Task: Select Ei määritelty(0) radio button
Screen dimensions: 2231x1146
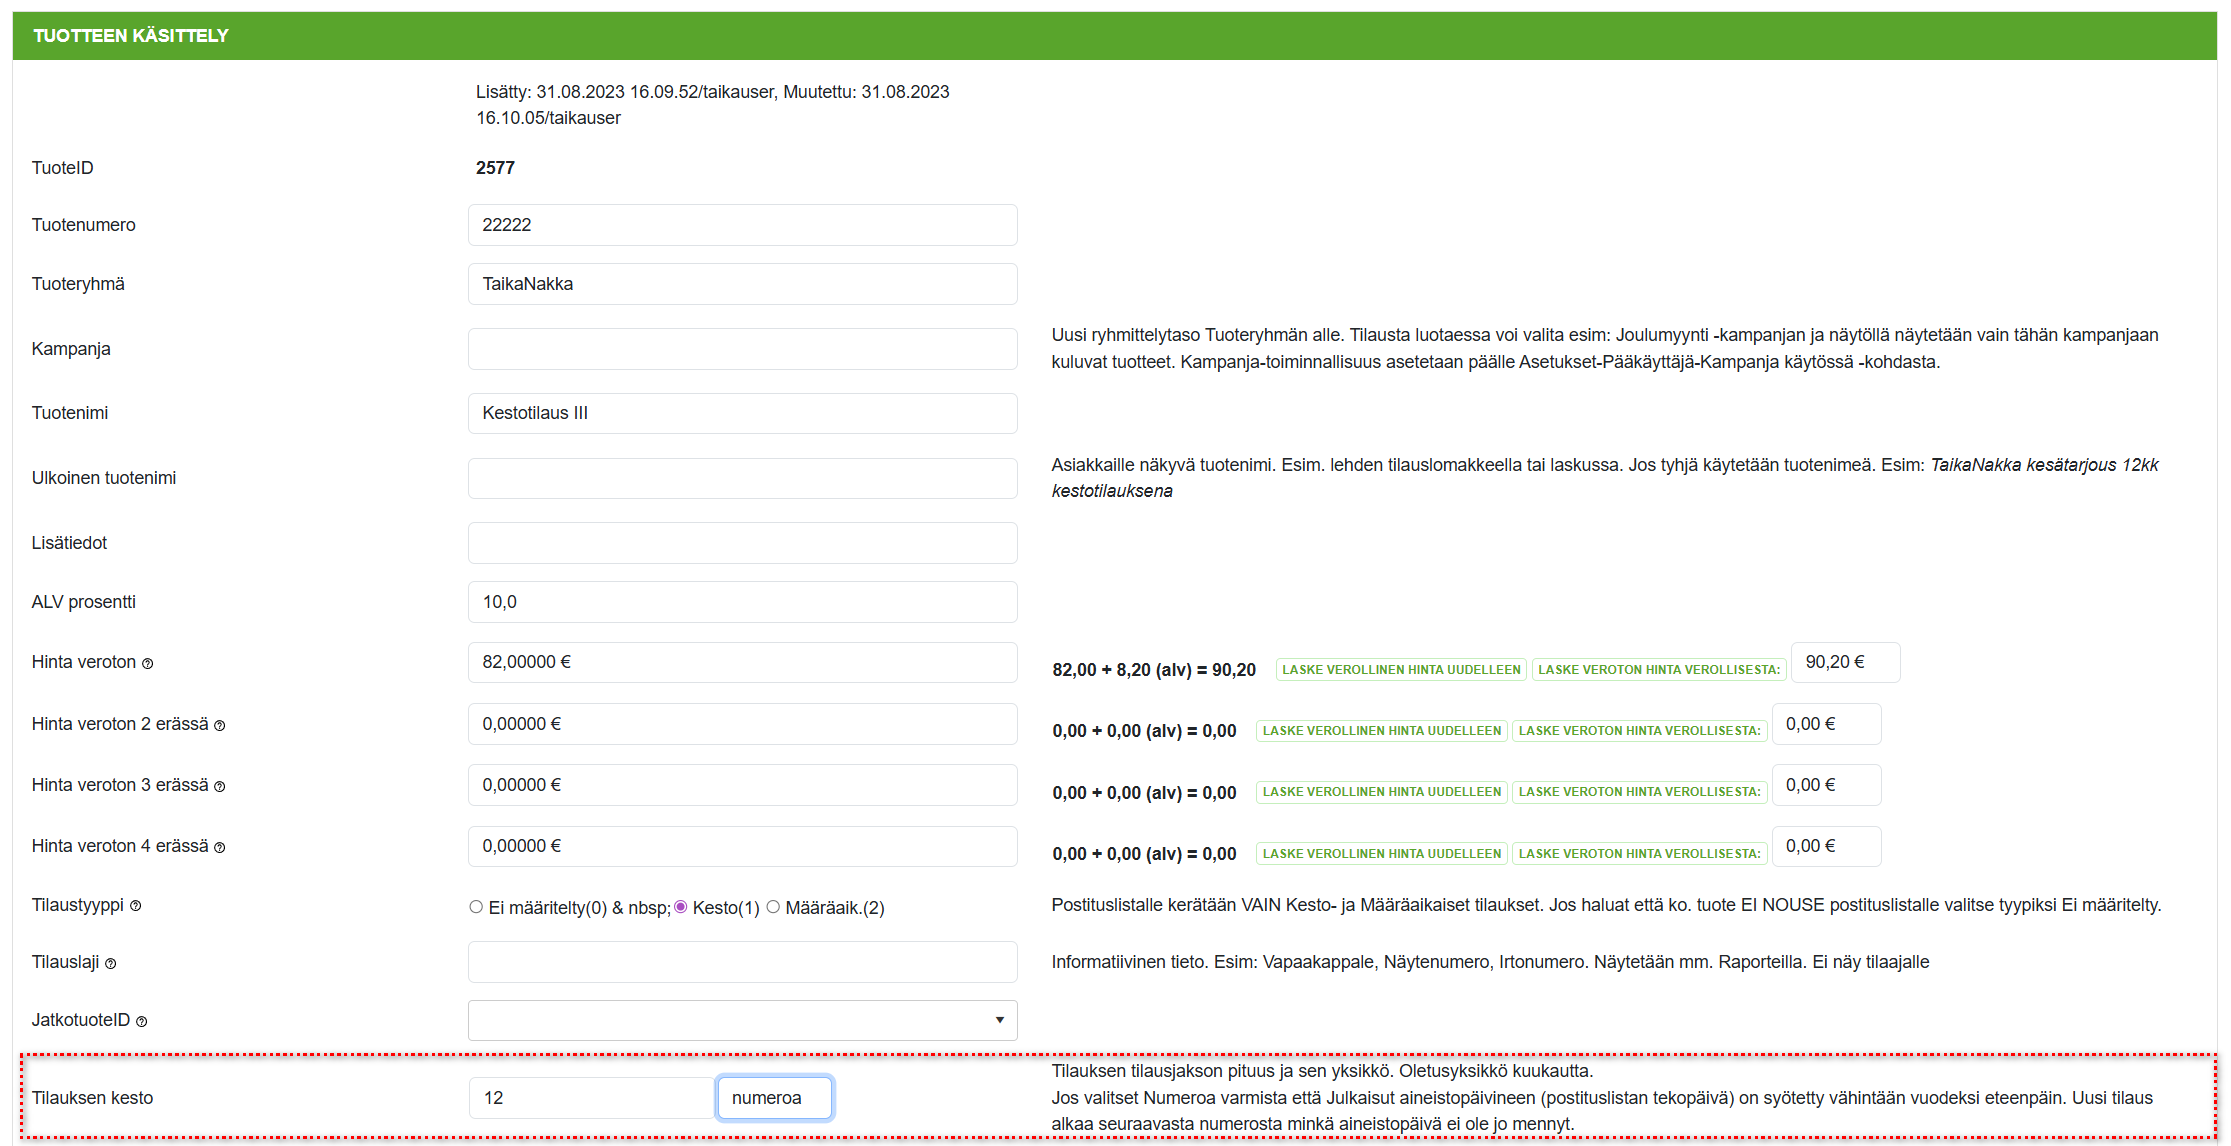Action: (476, 907)
